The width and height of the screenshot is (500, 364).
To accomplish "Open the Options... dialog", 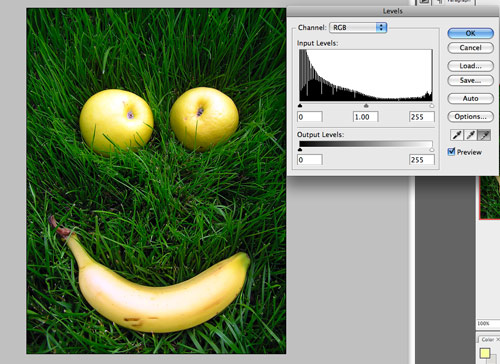I will [470, 116].
